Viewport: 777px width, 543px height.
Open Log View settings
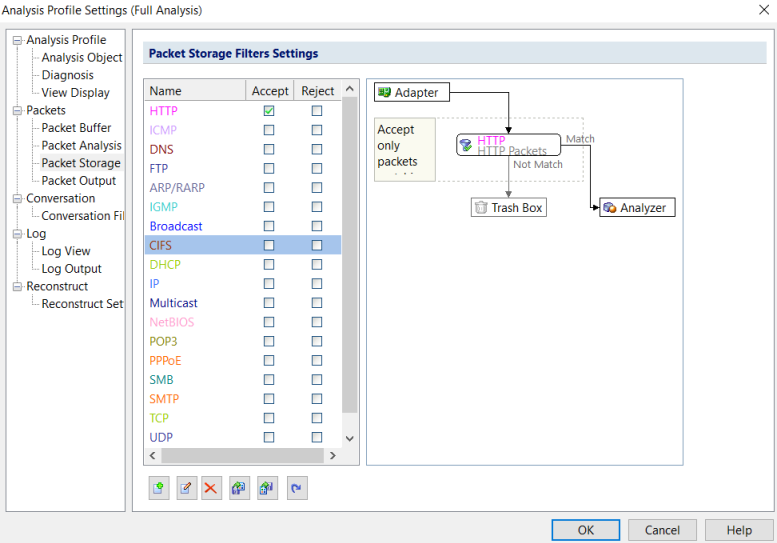[66, 251]
